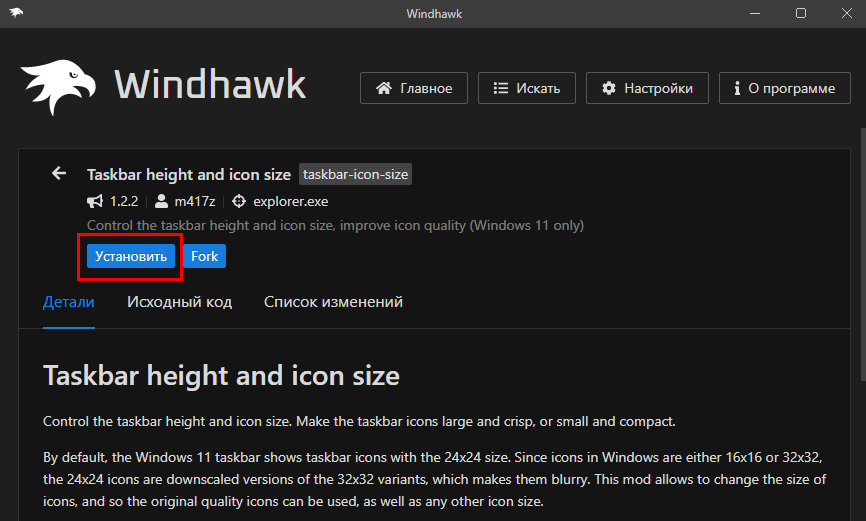Install the mod with Установить button
Viewport: 866px width, 521px height.
pos(131,256)
